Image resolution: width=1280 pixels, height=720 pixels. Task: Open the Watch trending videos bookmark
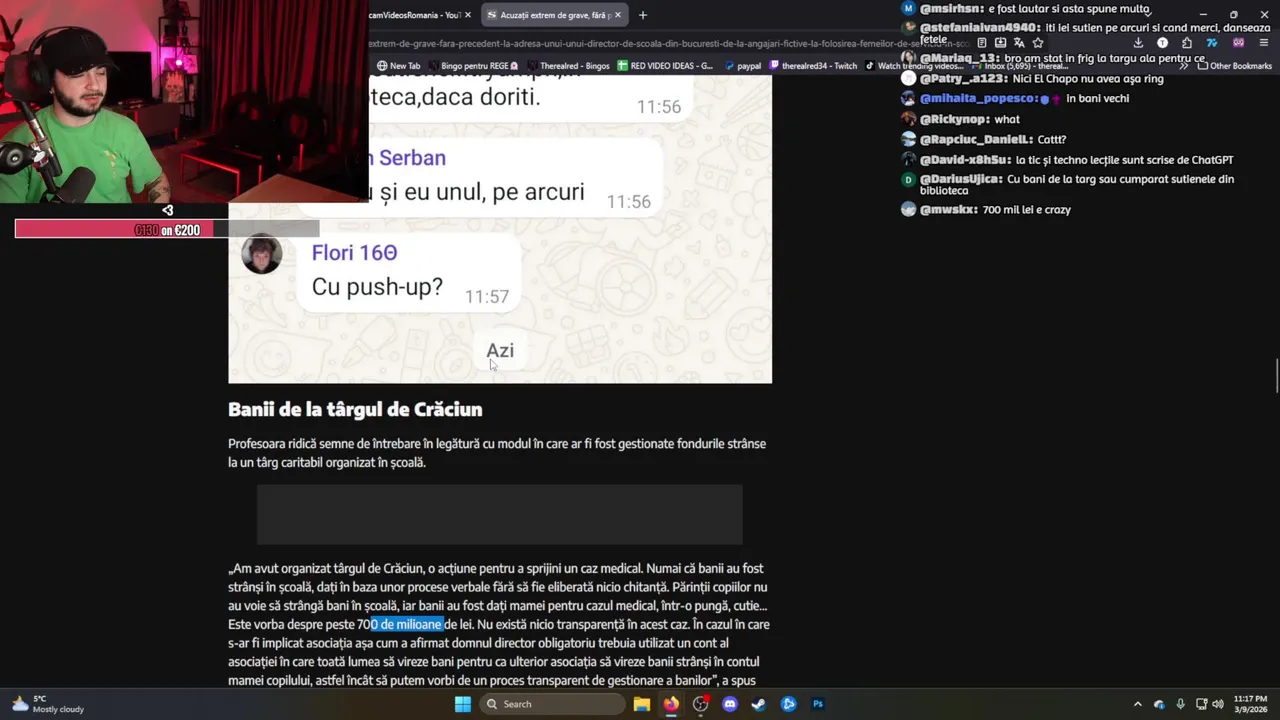914,66
